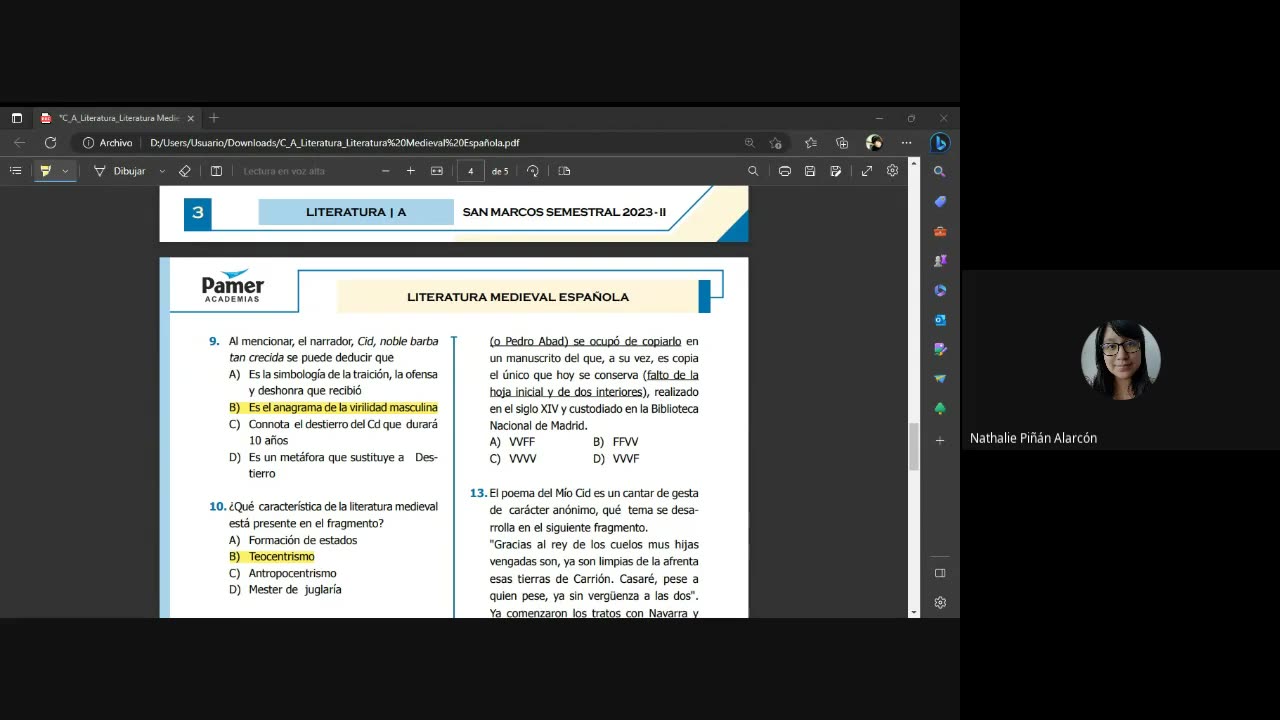Open tab actions menu icon
The width and height of the screenshot is (1280, 720).
click(x=16, y=118)
